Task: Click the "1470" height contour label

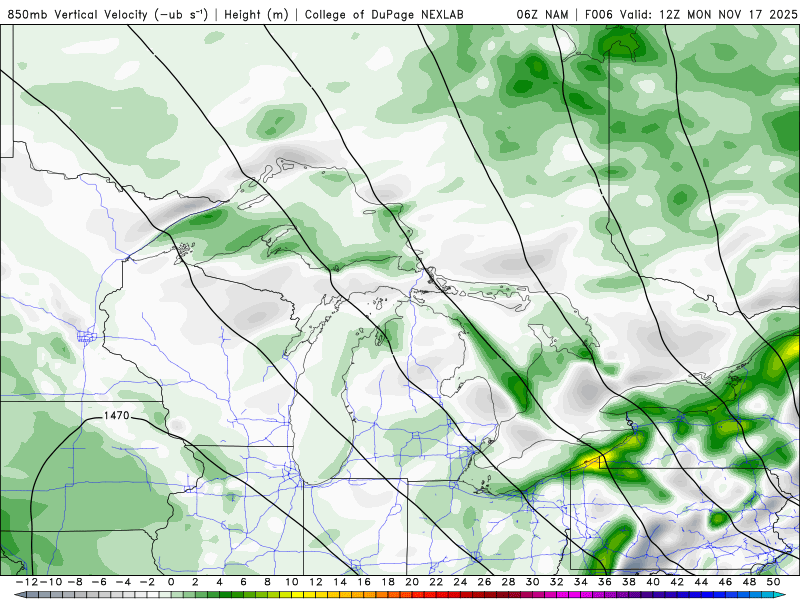Action: click(x=116, y=416)
